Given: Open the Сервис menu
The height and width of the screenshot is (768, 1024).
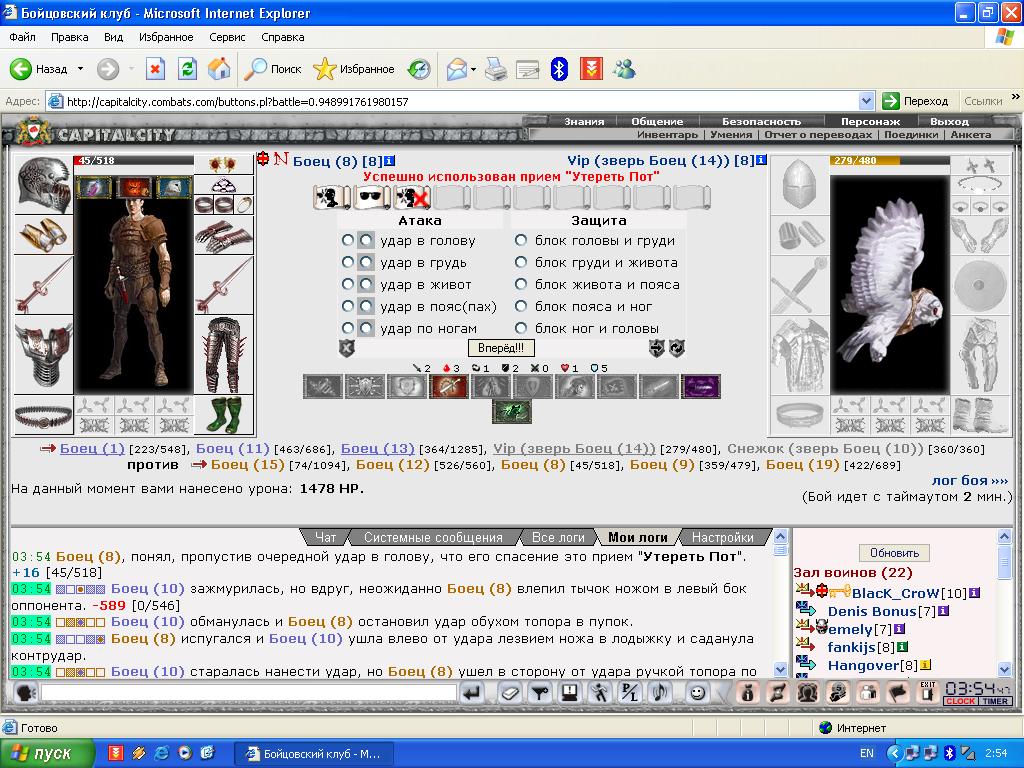Looking at the screenshot, I should click(227, 37).
